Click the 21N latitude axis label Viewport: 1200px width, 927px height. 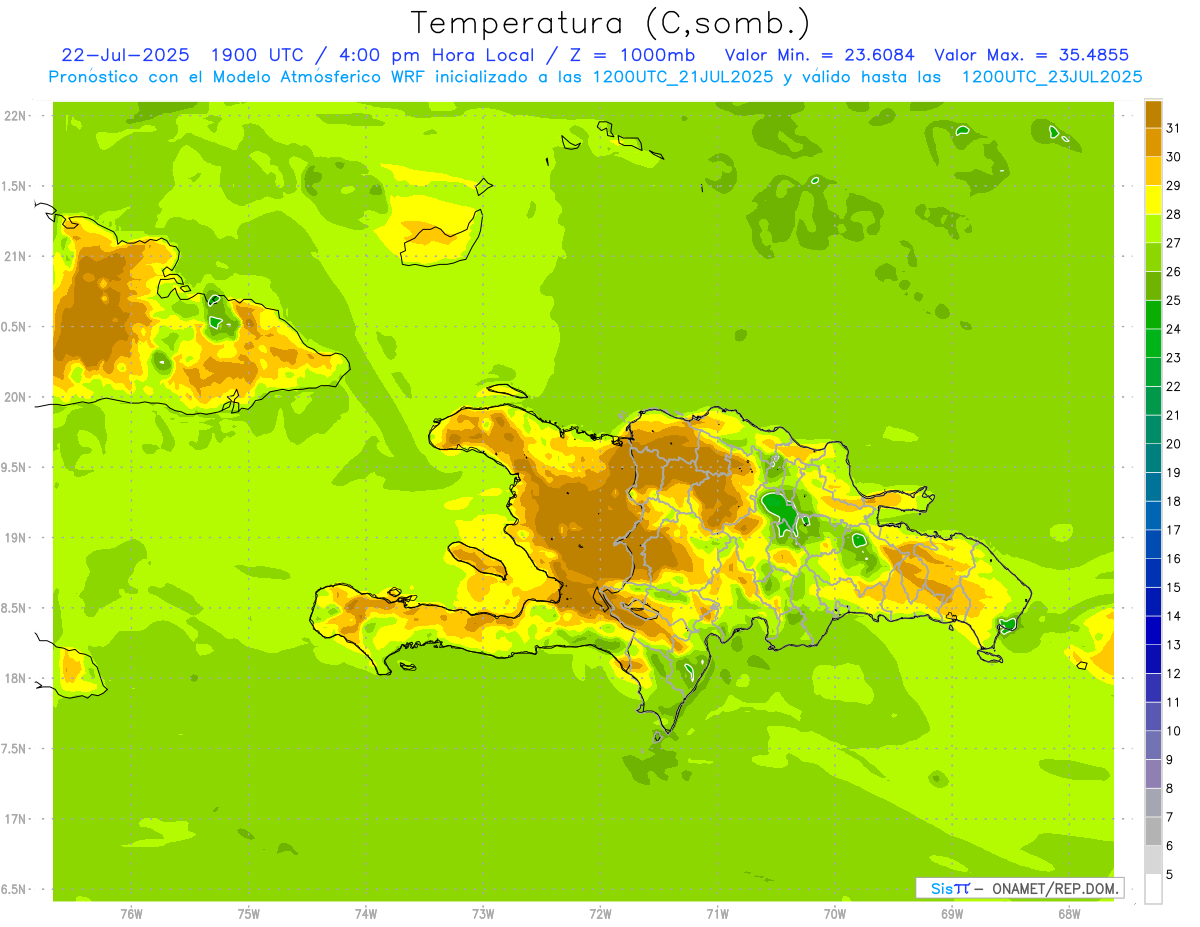(x=16, y=256)
